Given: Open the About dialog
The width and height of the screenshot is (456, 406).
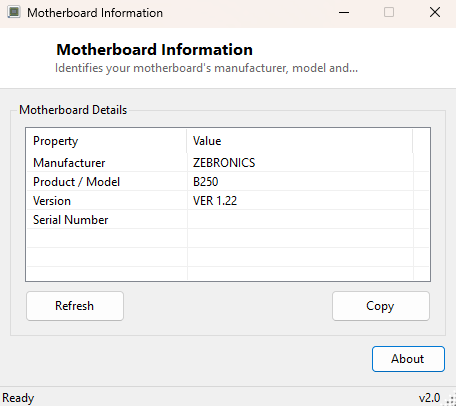Looking at the screenshot, I should (408, 359).
